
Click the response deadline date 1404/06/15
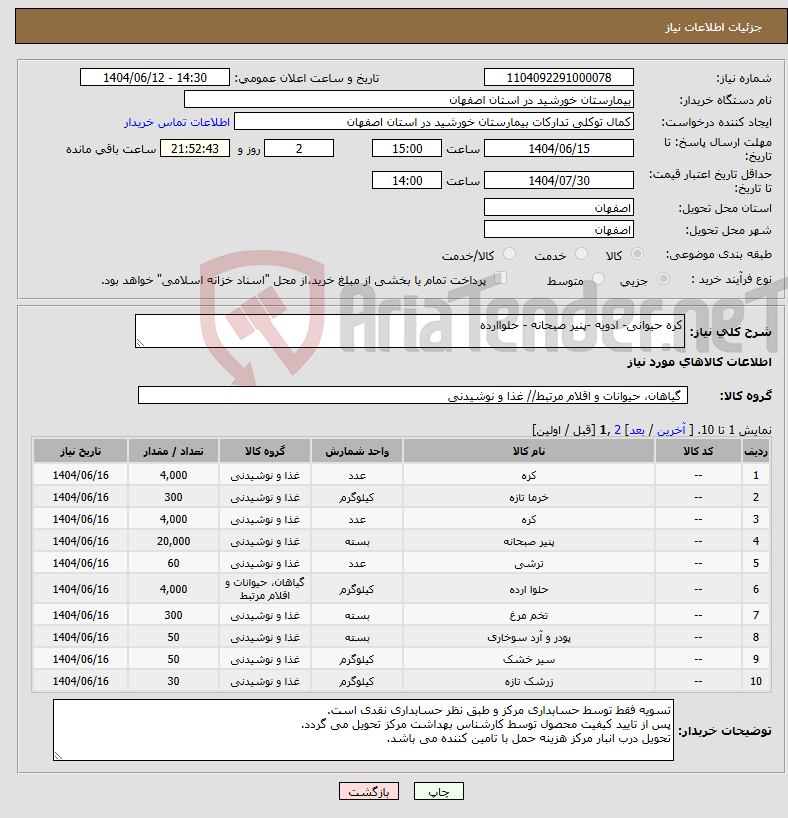(x=558, y=149)
